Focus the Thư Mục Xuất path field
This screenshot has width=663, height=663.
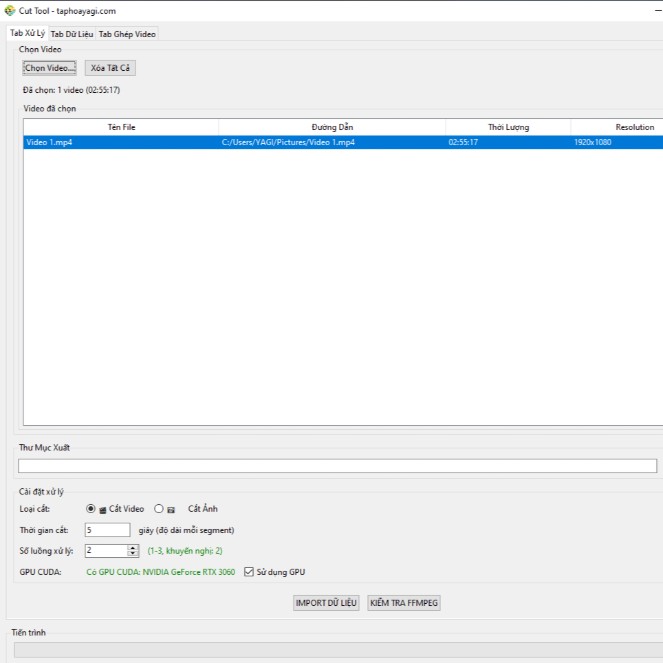[x=337, y=466]
